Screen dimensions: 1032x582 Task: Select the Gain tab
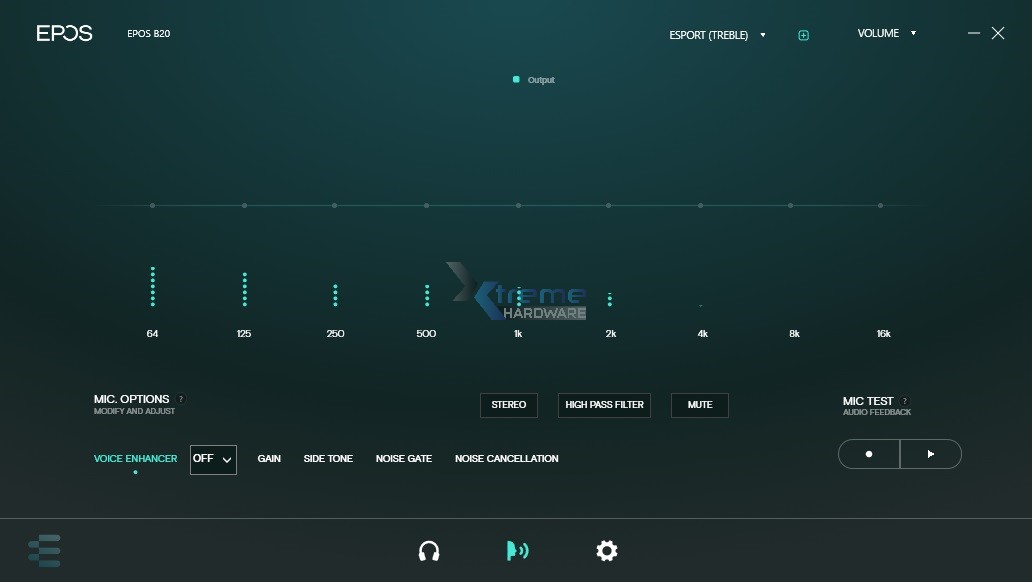pyautogui.click(x=269, y=459)
